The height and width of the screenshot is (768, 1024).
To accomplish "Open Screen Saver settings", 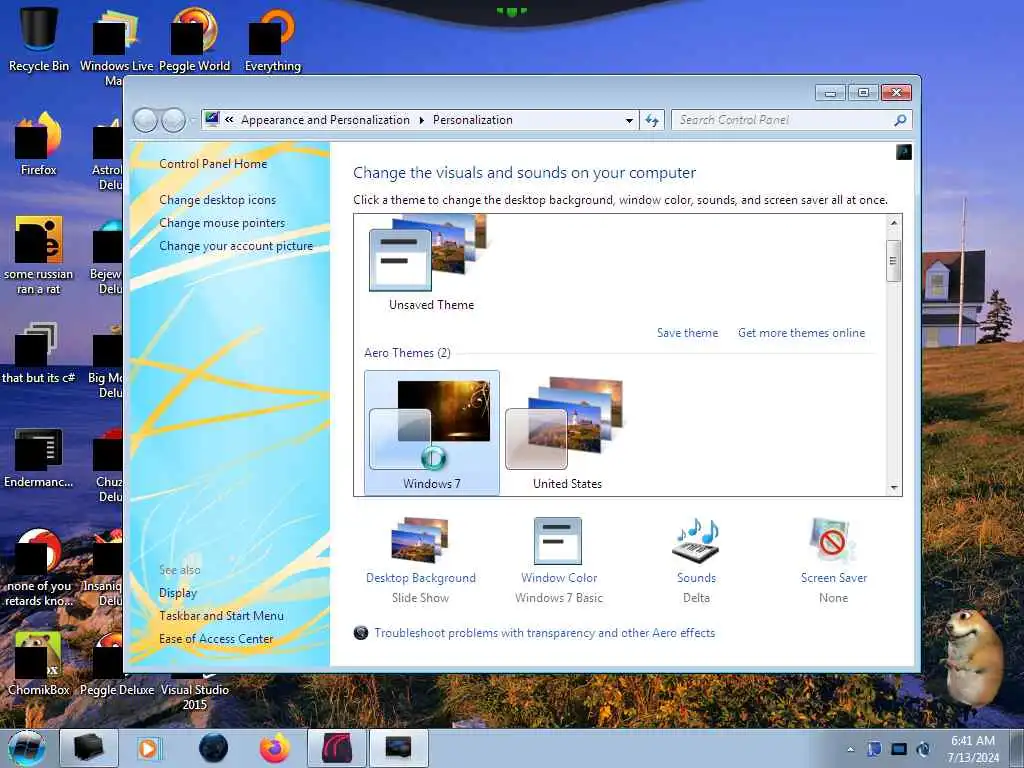I will 833,560.
